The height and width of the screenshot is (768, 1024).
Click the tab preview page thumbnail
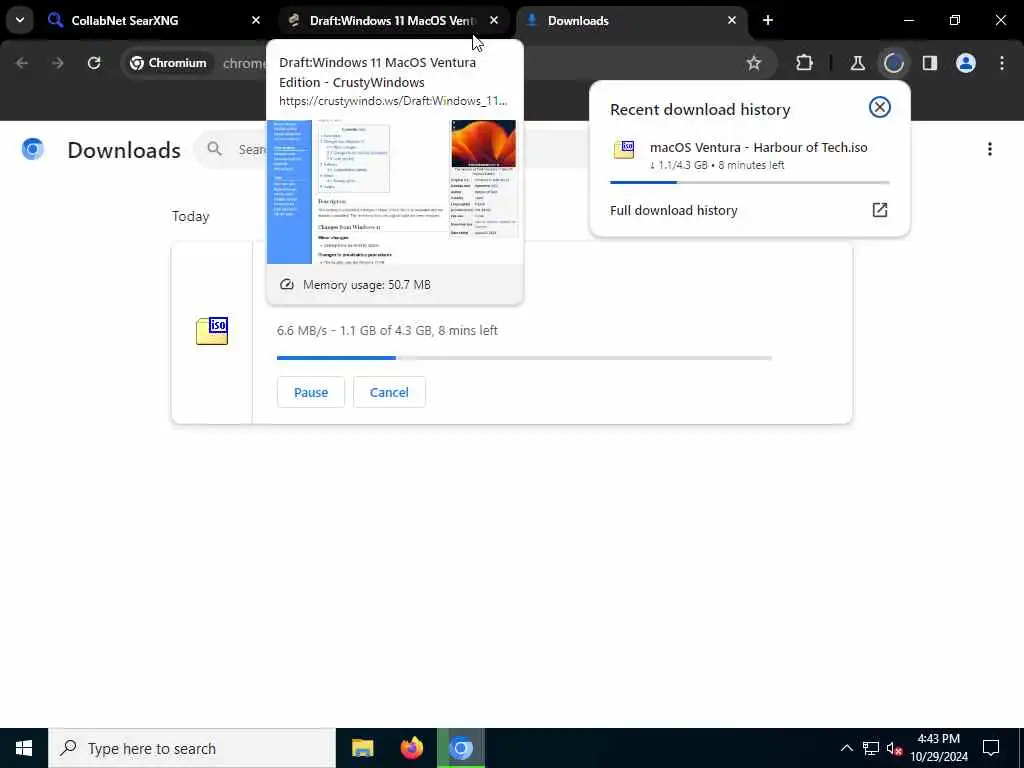tap(394, 191)
